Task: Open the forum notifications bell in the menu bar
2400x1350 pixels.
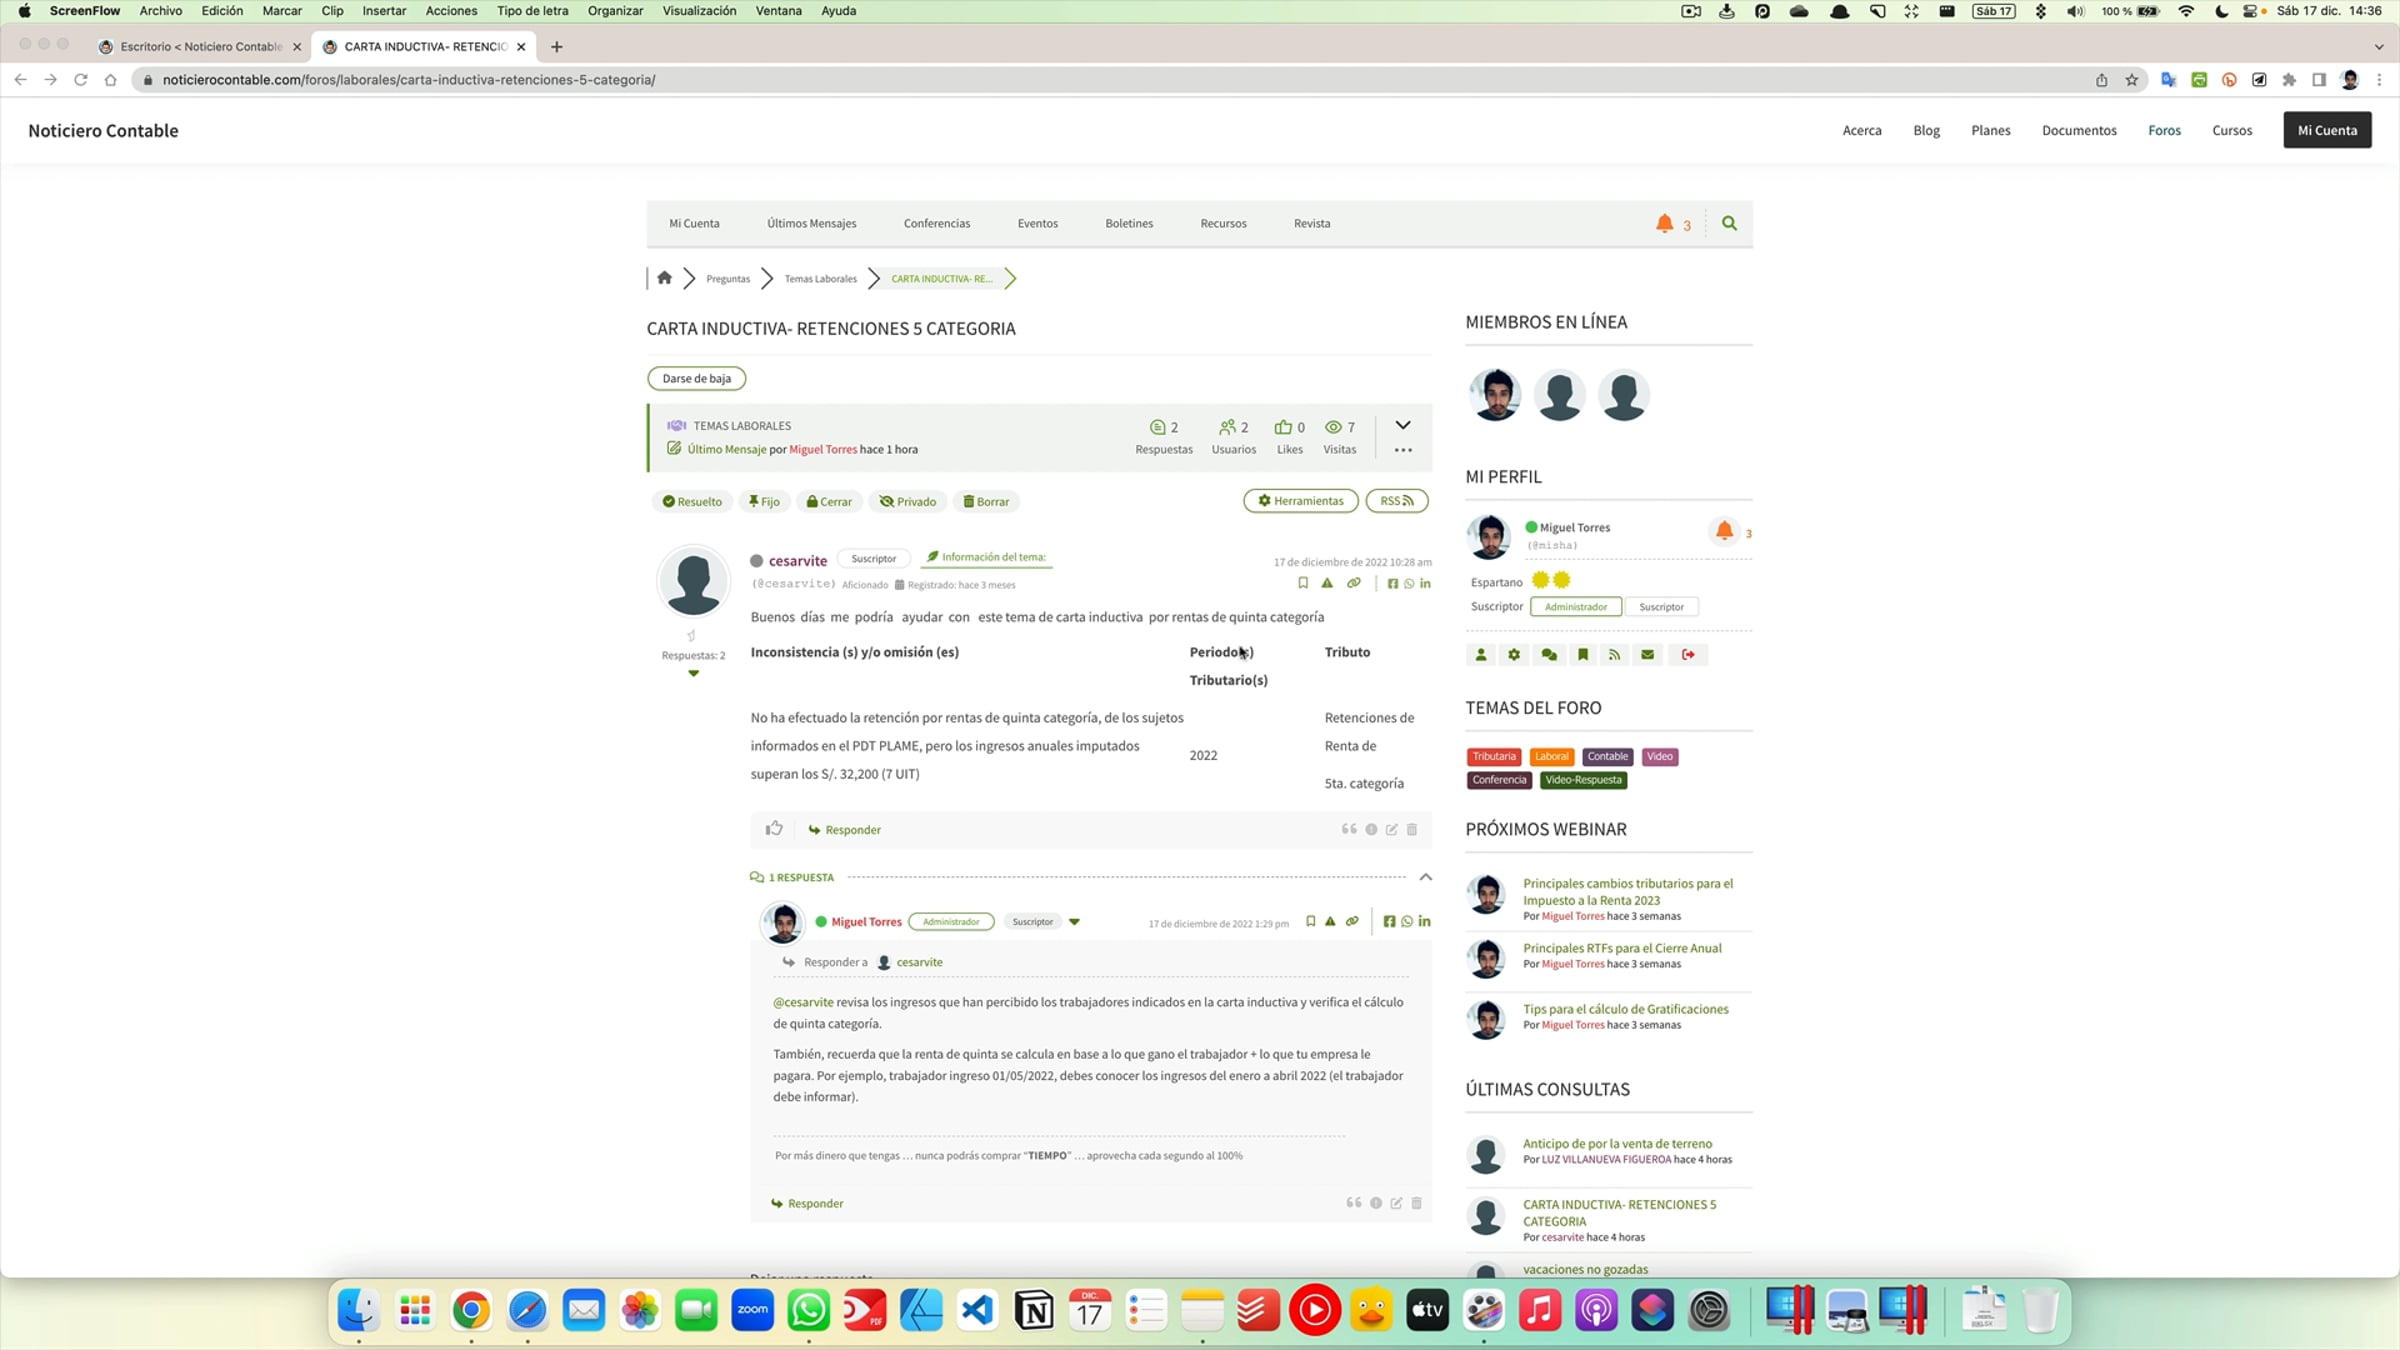Action: pos(1664,224)
